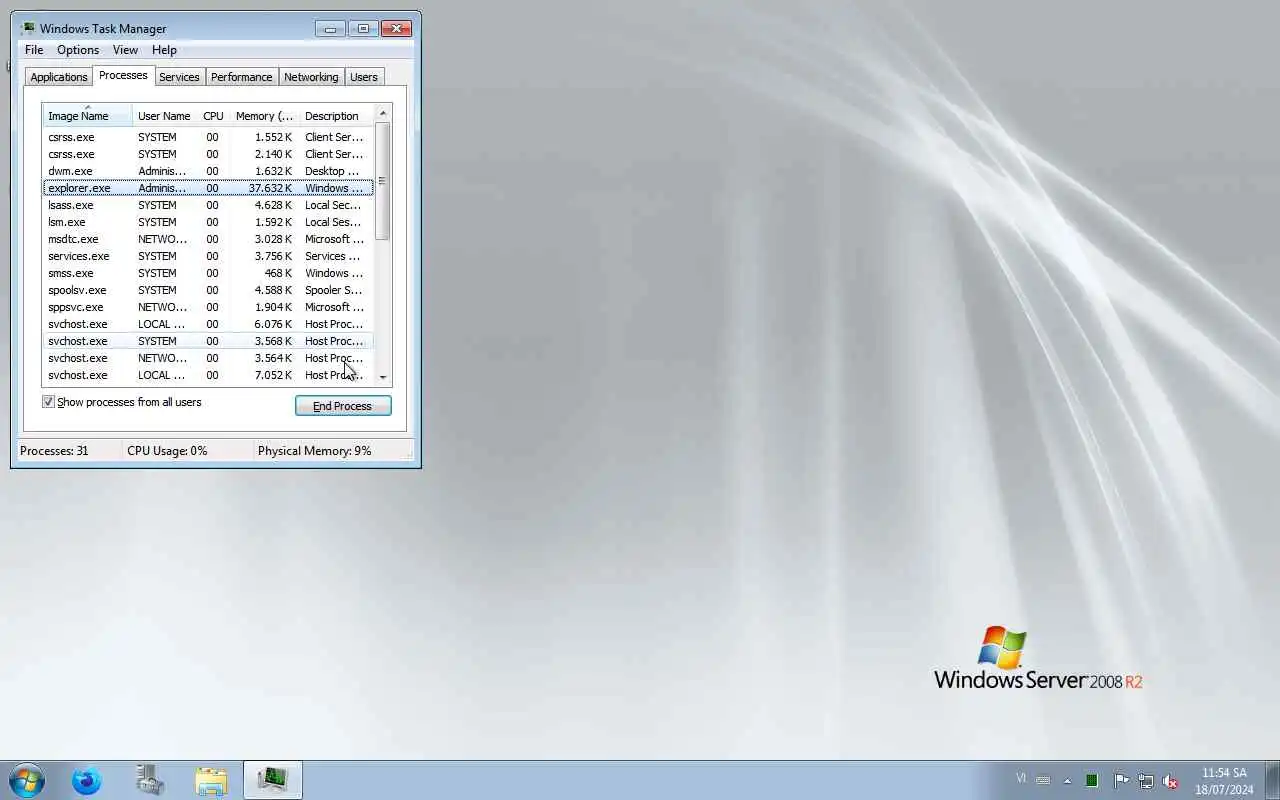Switch to the Users tab
The width and height of the screenshot is (1280, 800).
point(364,77)
